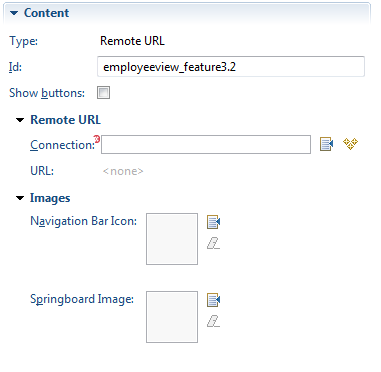381x372 pixels.
Task: Browse for a Navigation Bar Icon image
Action: click(x=213, y=222)
